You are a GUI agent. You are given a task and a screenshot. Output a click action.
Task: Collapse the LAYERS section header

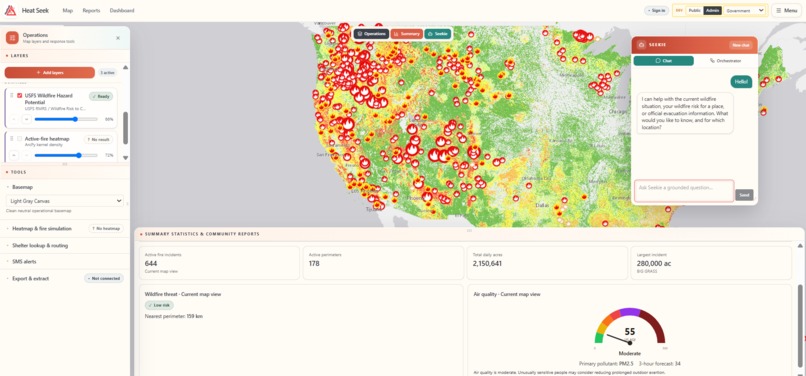coord(65,56)
